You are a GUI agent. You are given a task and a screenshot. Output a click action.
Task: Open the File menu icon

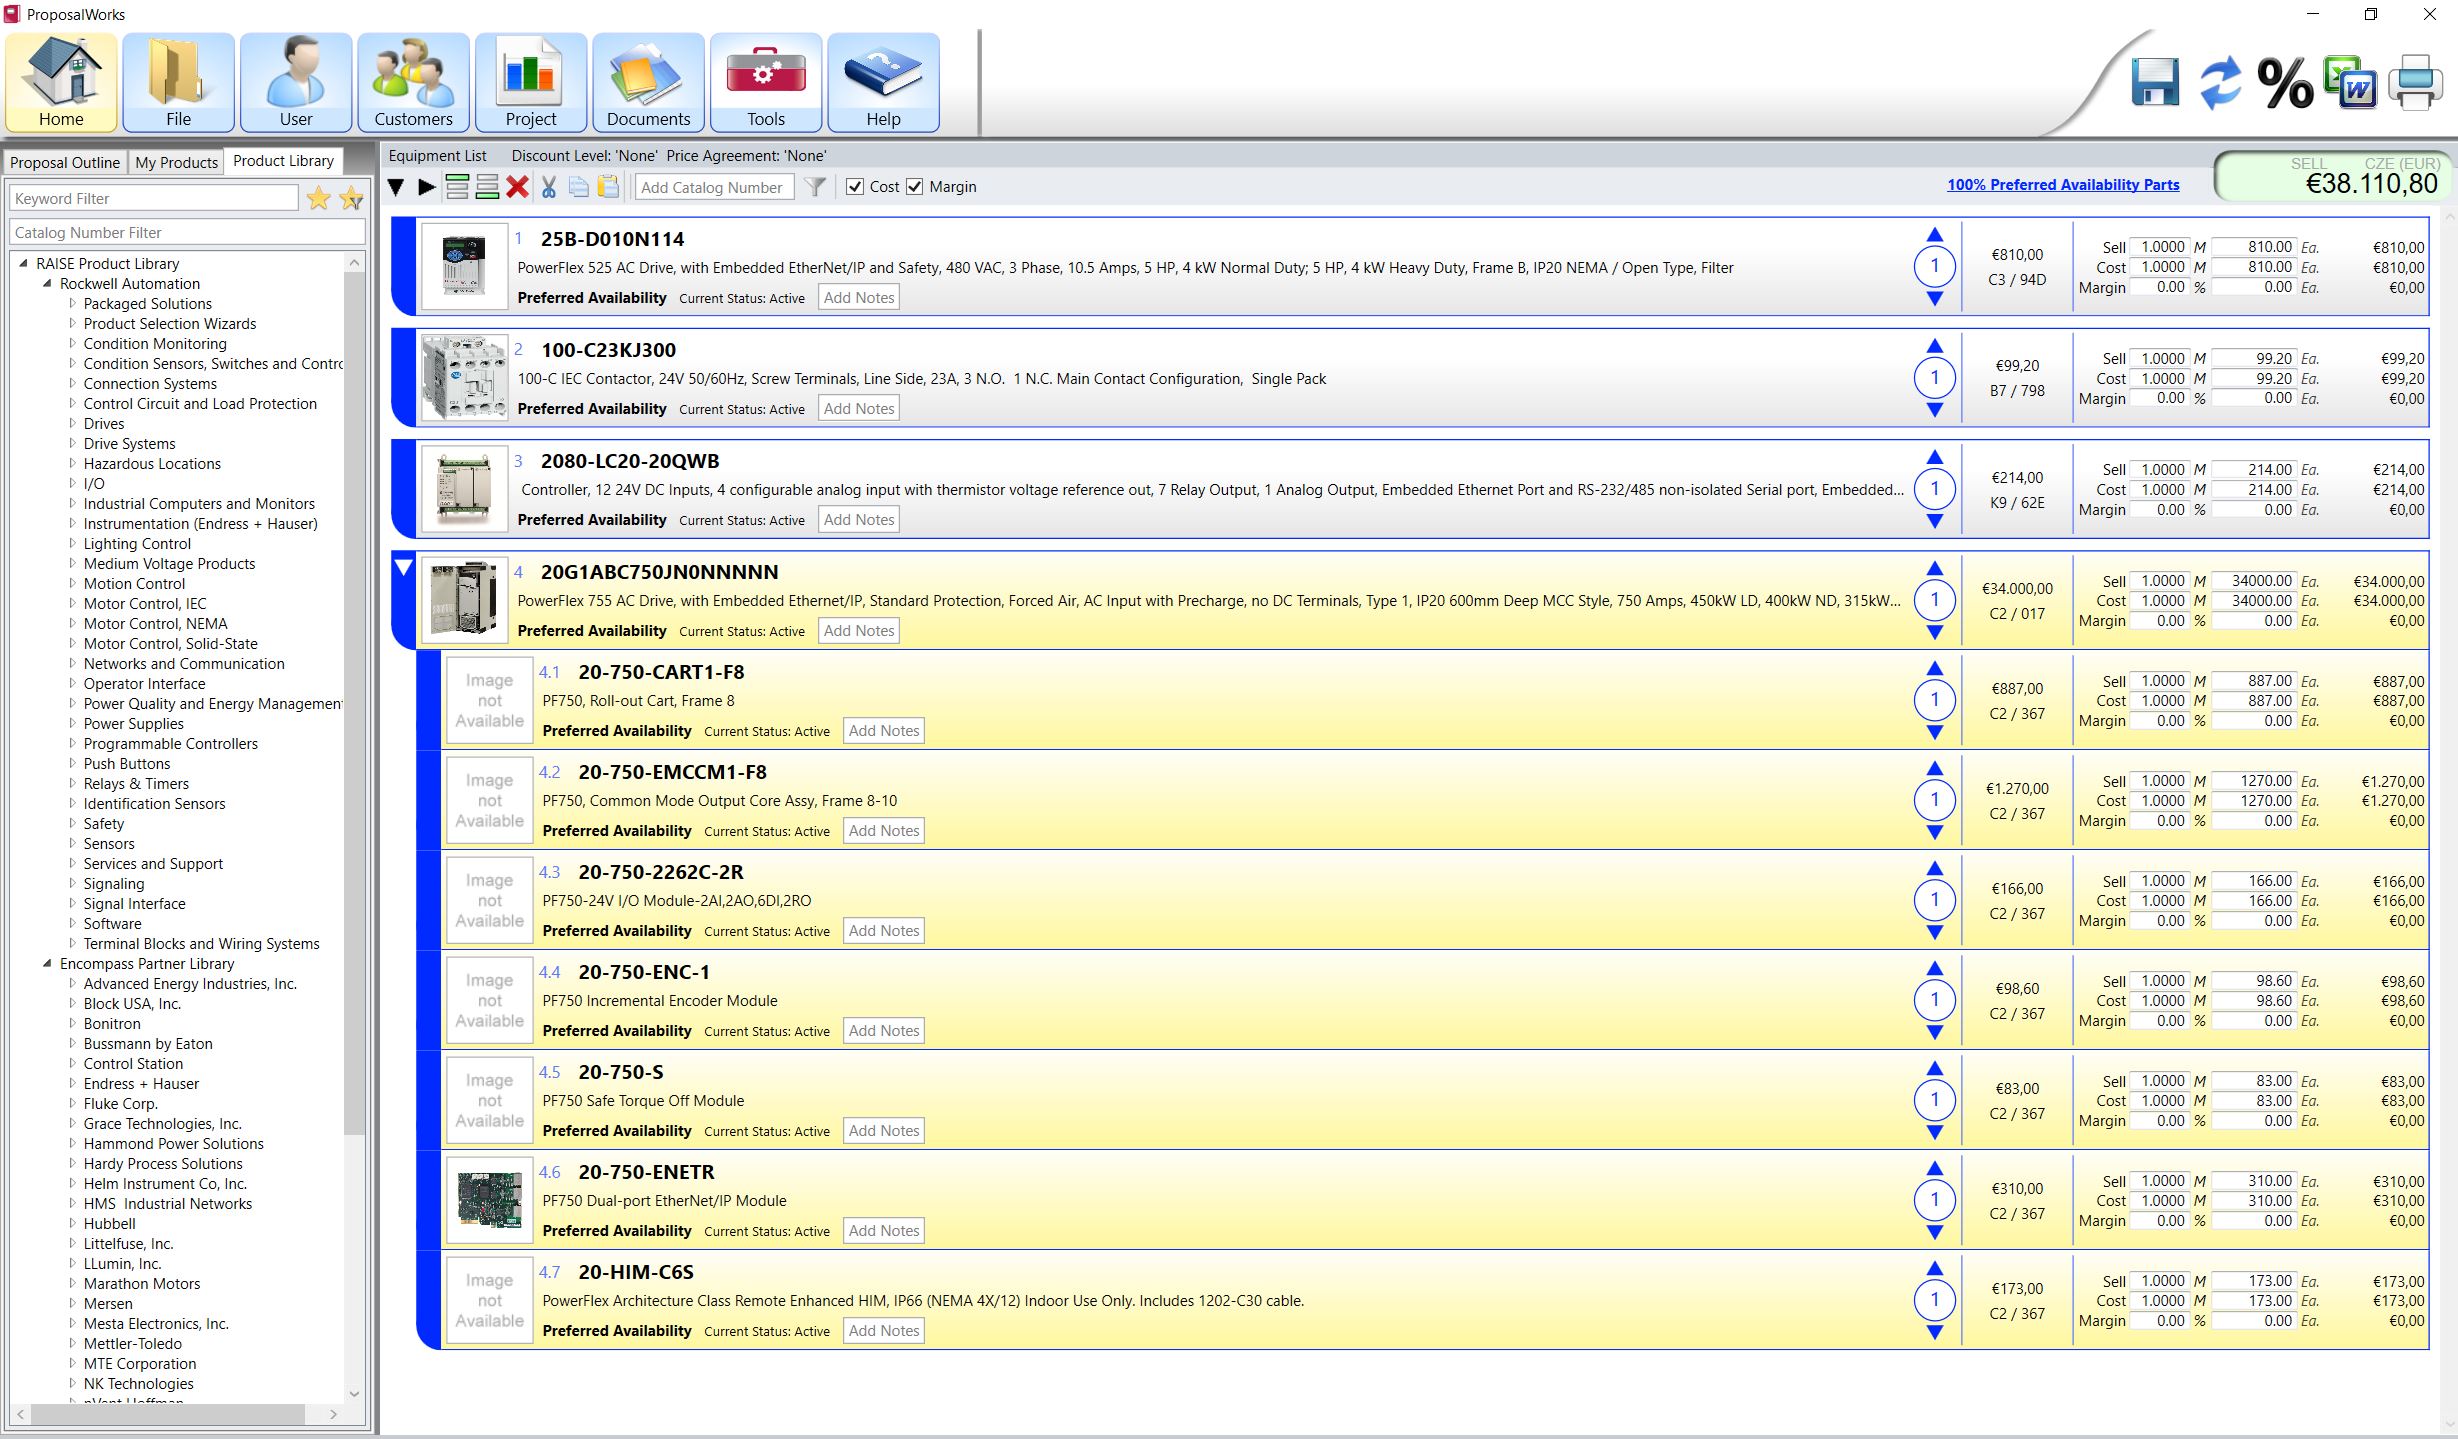(x=178, y=83)
